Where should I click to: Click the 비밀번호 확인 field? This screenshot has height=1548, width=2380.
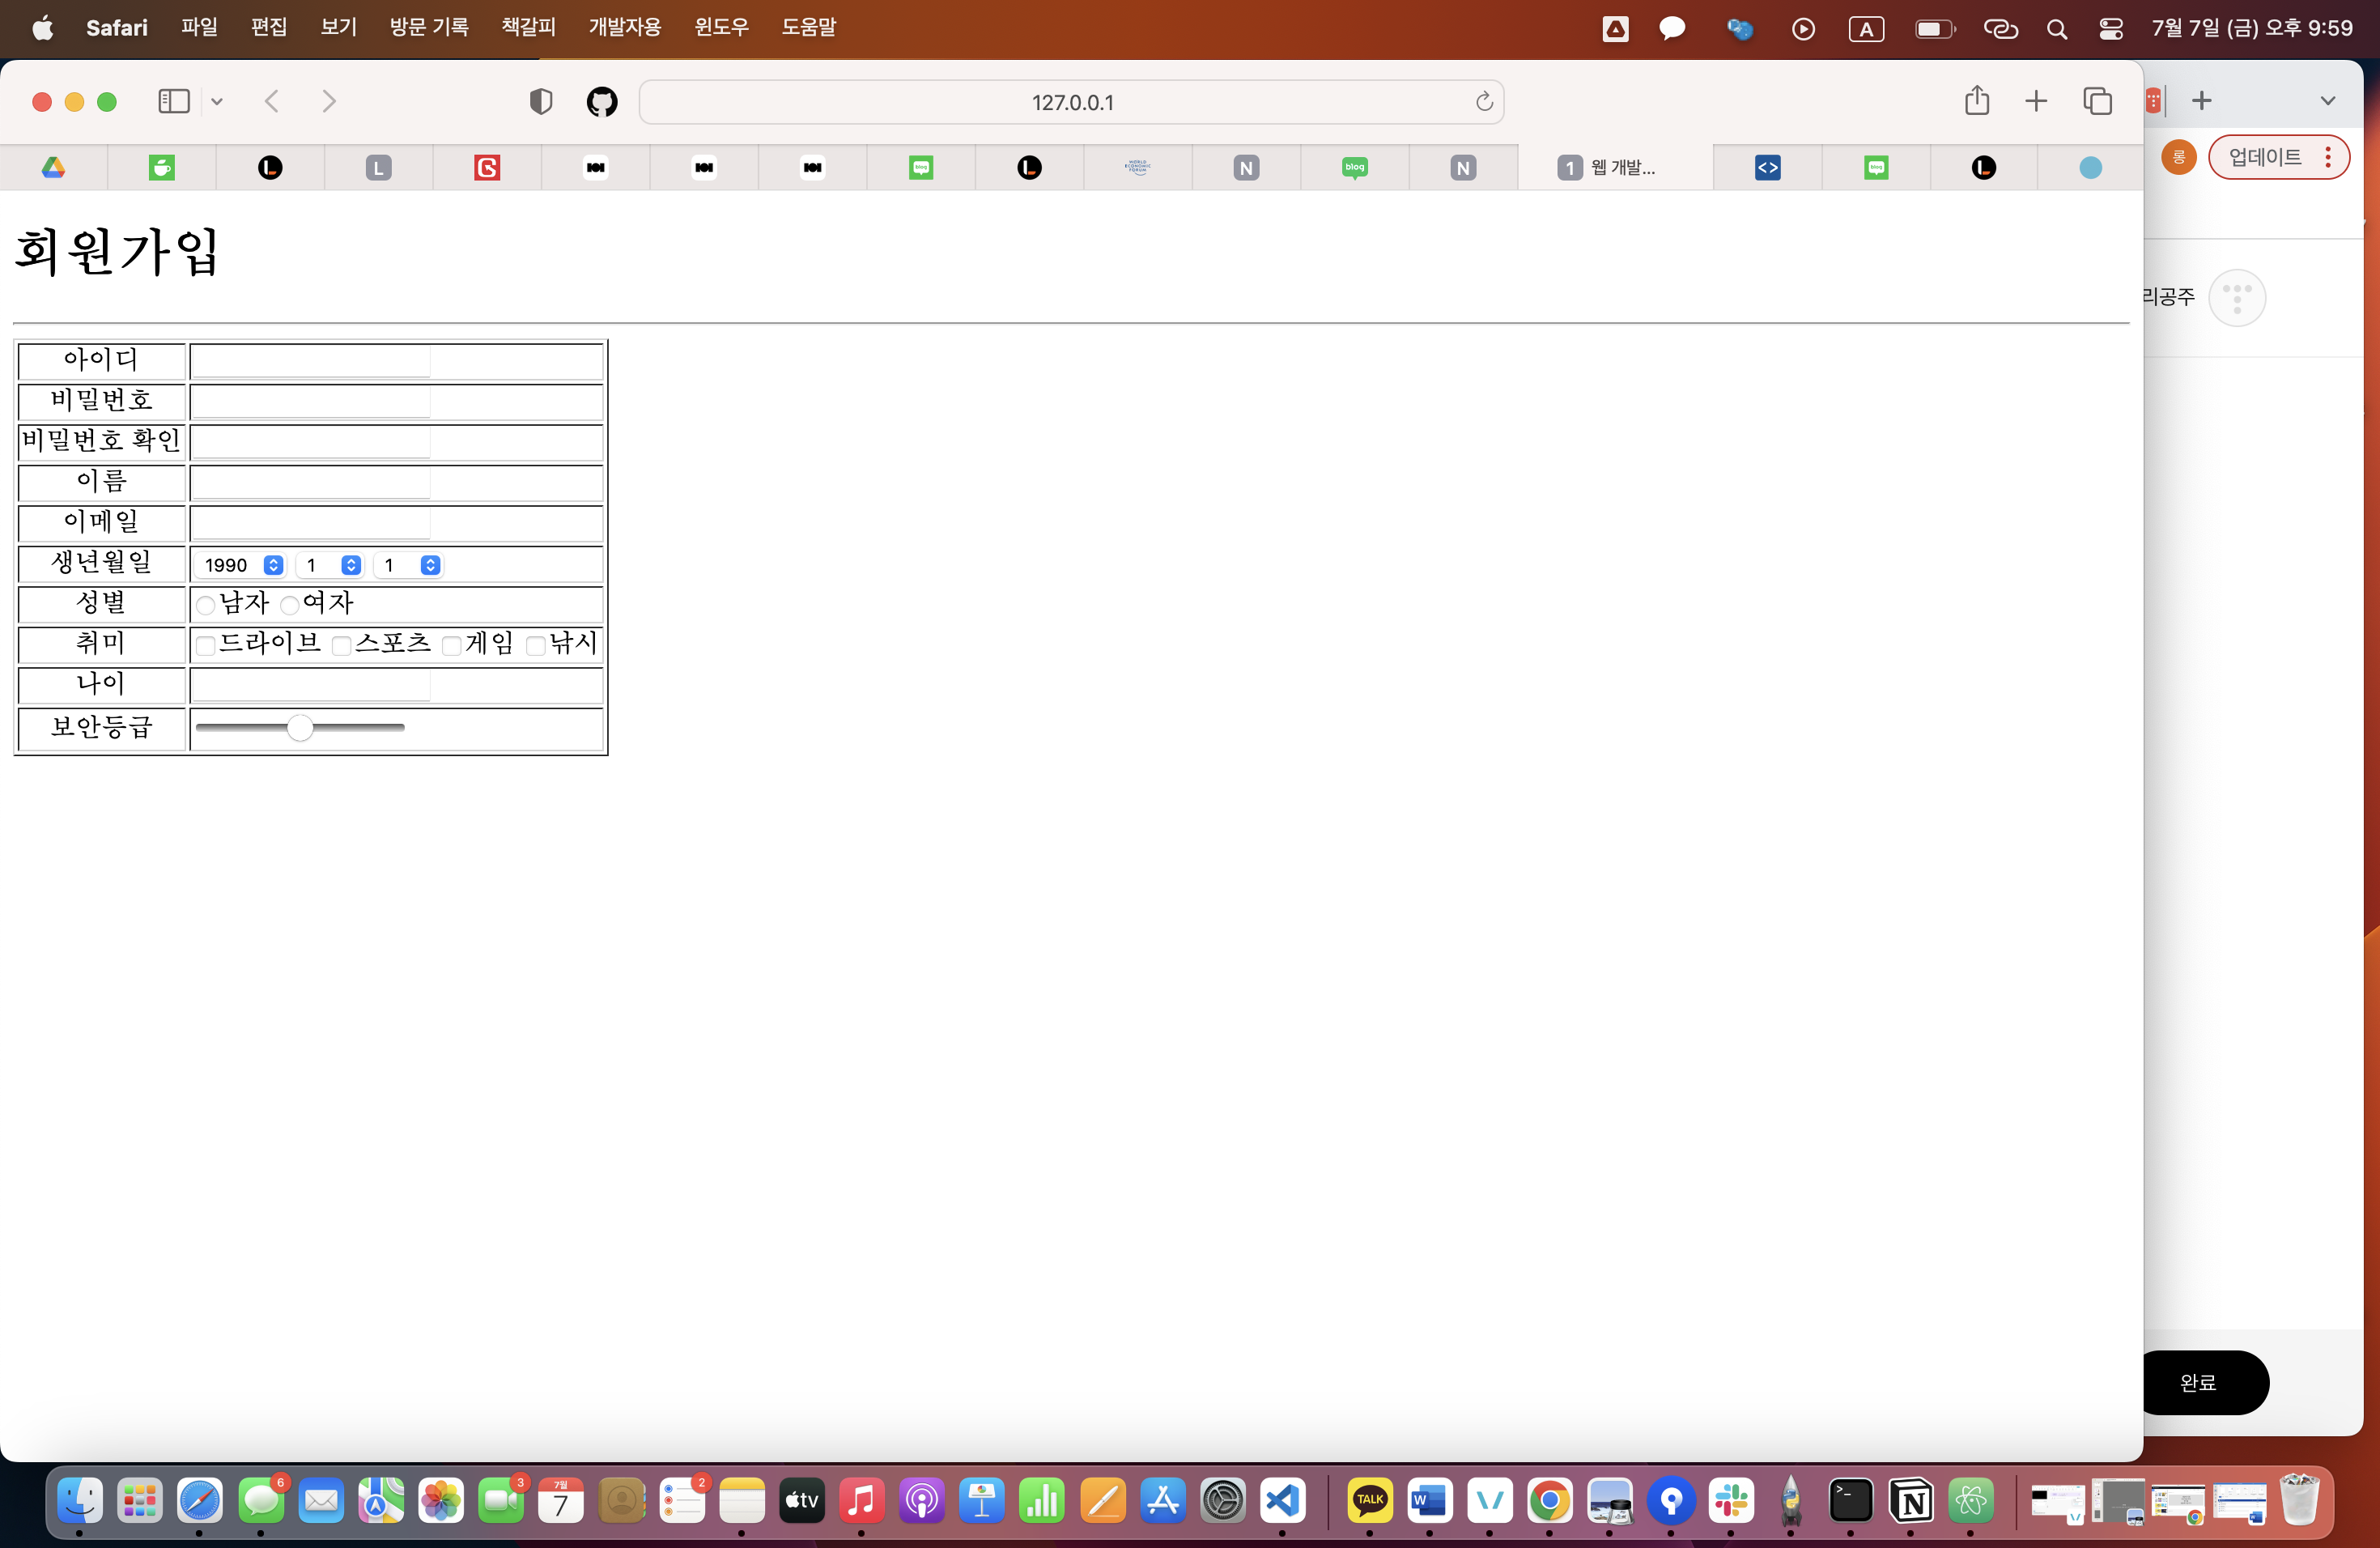coord(311,442)
